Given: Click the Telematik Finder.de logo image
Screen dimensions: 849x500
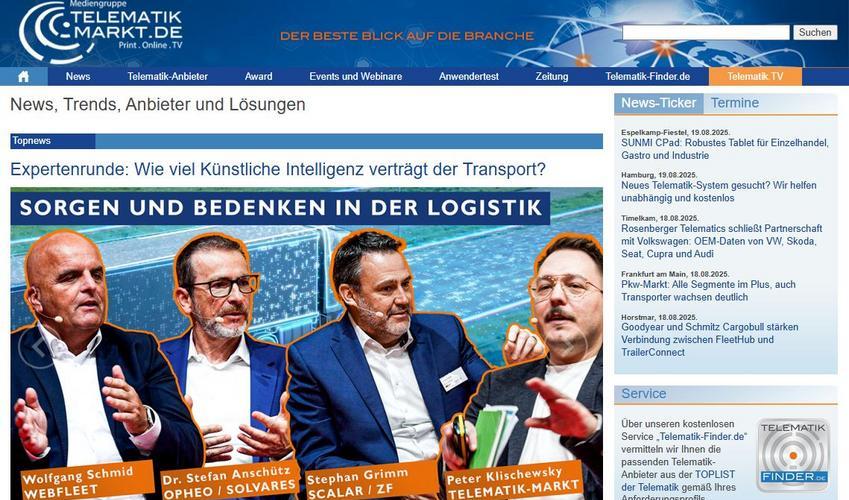Looking at the screenshot, I should (793, 454).
